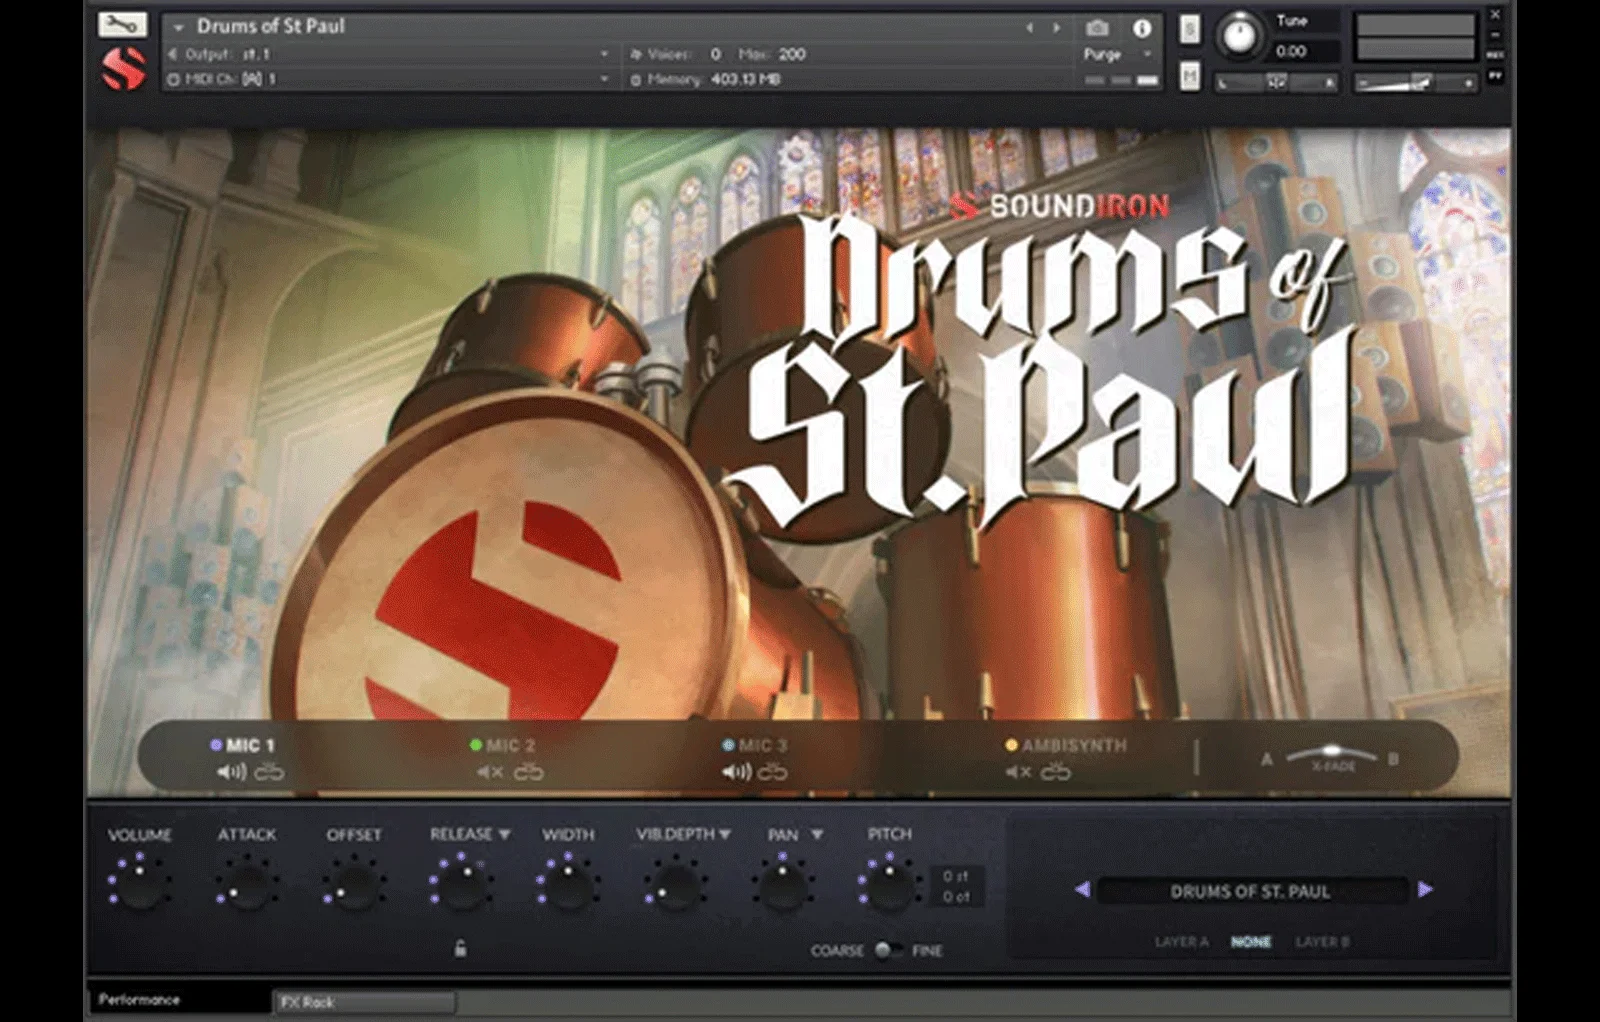Click the MIC 1 link icon
This screenshot has width=1600, height=1022.
point(269,772)
